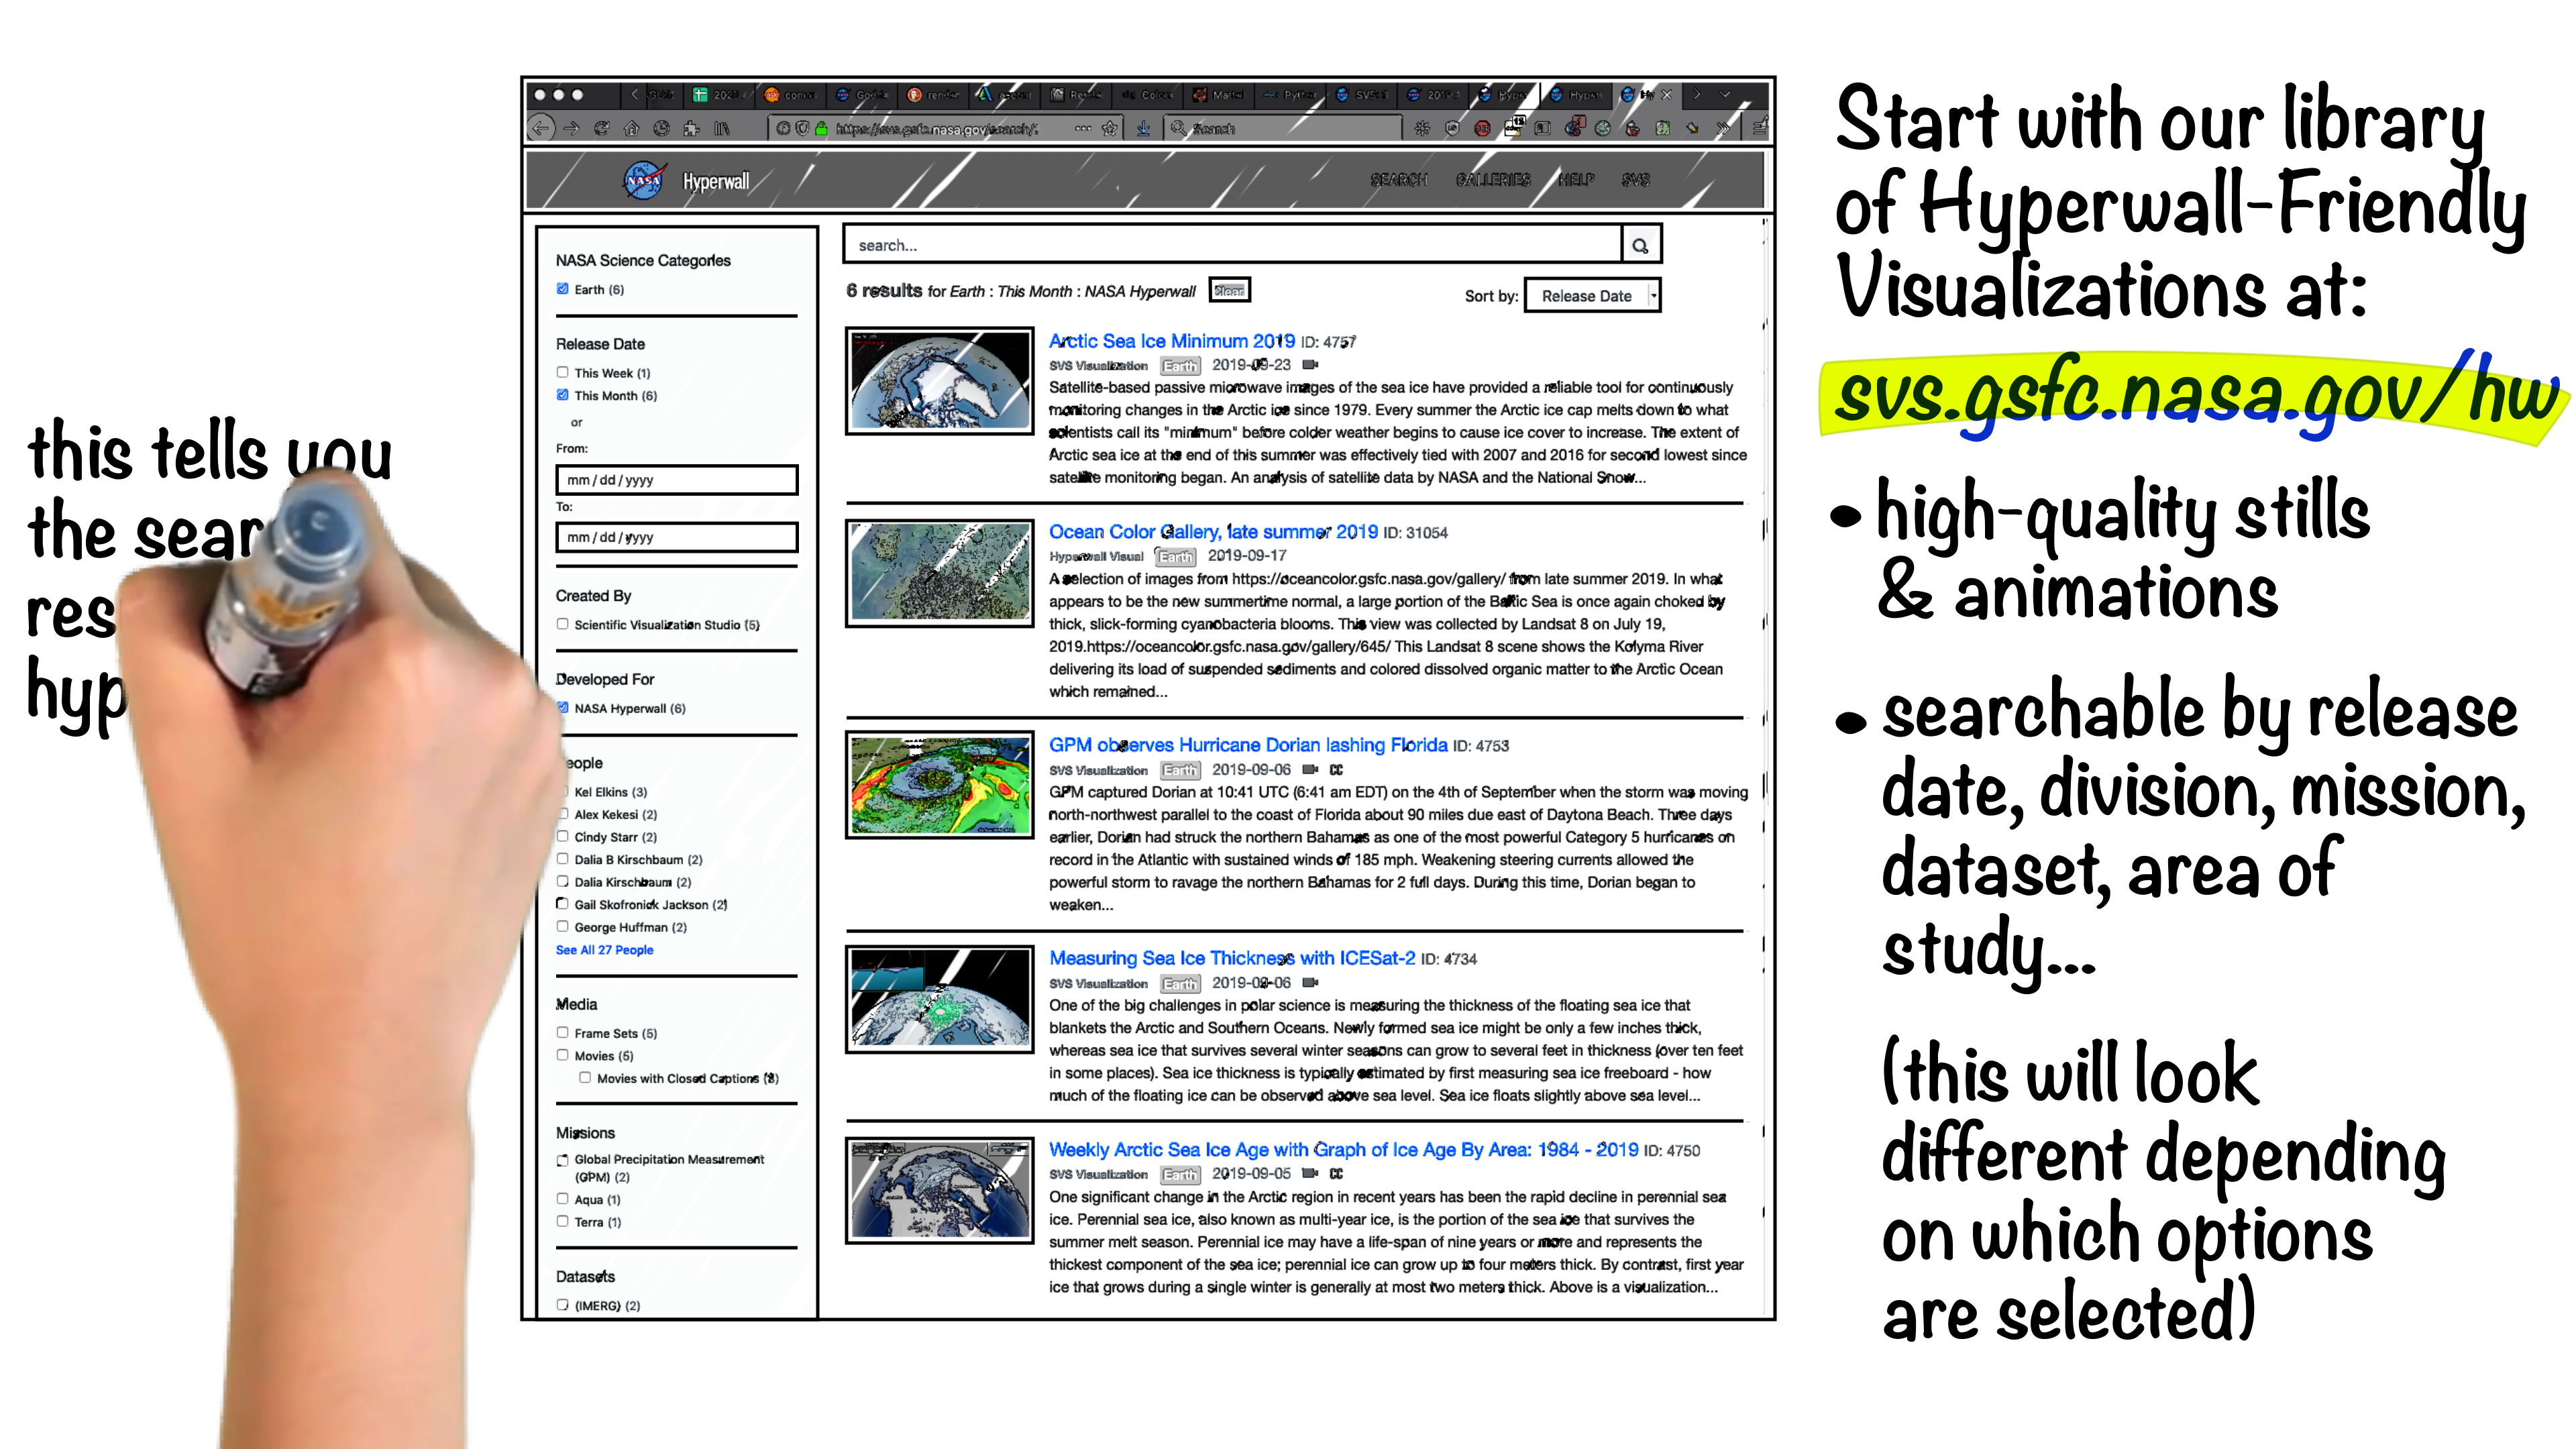Switch to the Mattel browser tab
The width and height of the screenshot is (2576, 1449).
[x=1218, y=95]
